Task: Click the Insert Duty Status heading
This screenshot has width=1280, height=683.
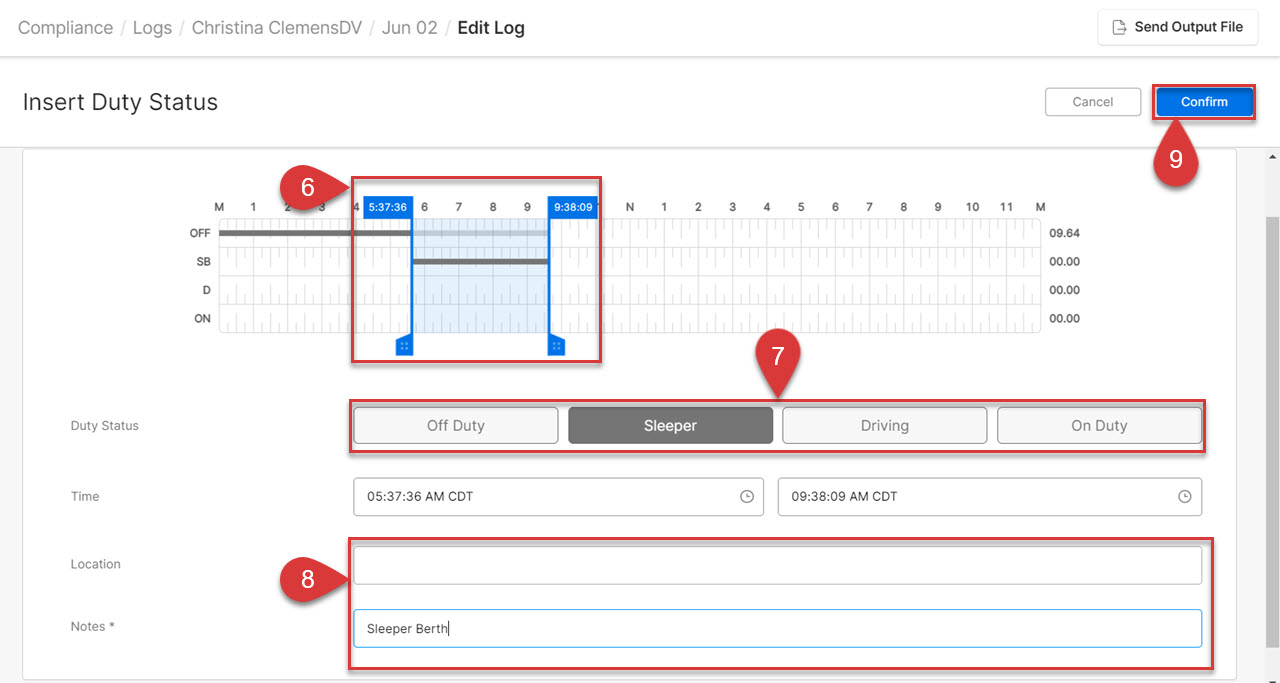Action: (x=120, y=102)
